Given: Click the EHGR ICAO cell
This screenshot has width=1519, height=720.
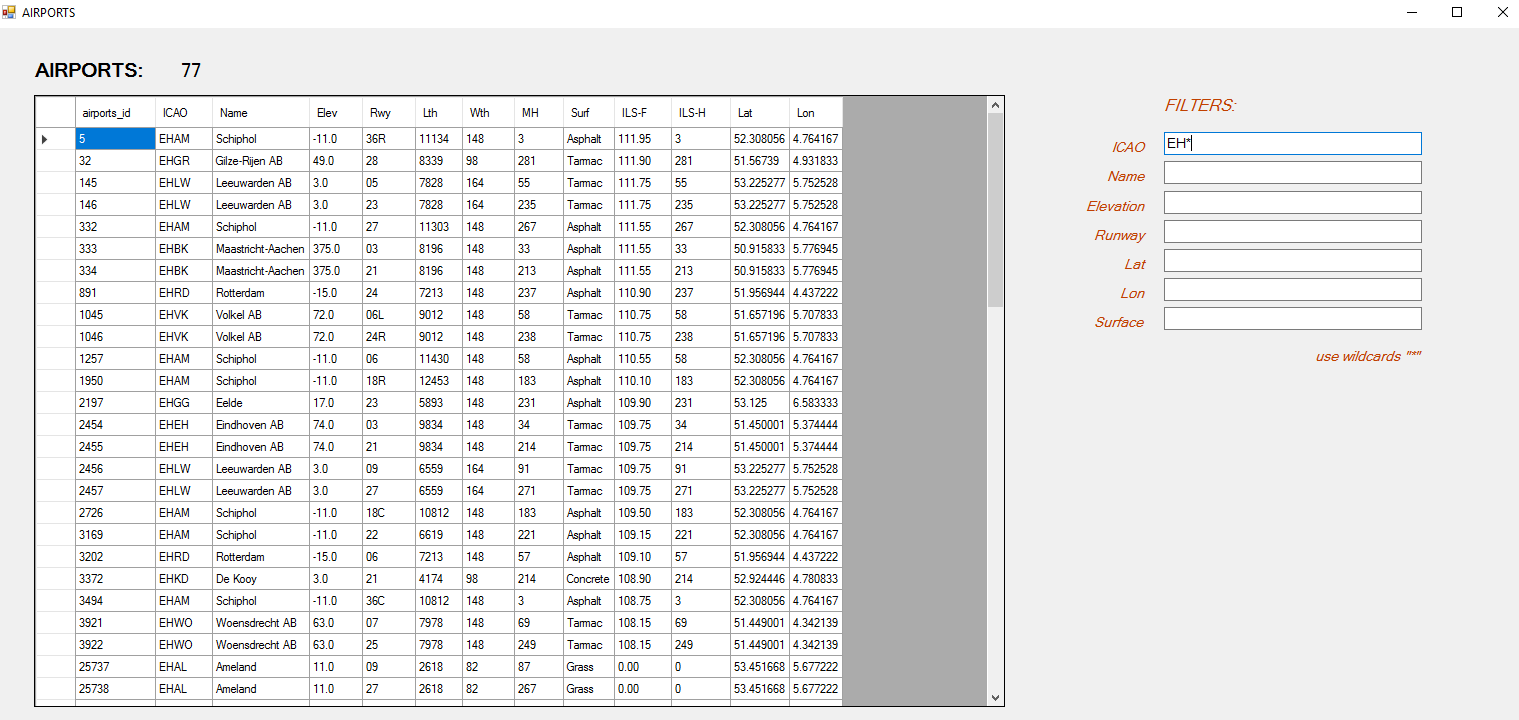Looking at the screenshot, I should click(x=183, y=161).
